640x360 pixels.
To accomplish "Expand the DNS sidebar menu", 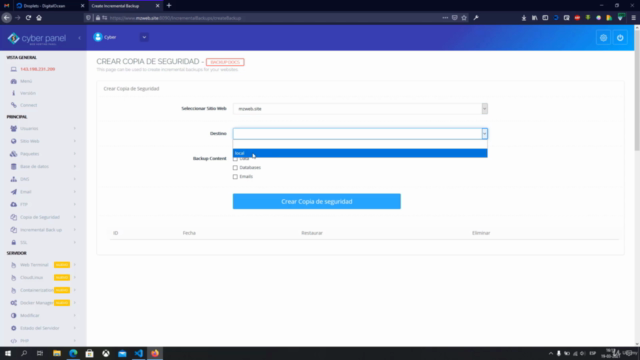I will 42,179.
